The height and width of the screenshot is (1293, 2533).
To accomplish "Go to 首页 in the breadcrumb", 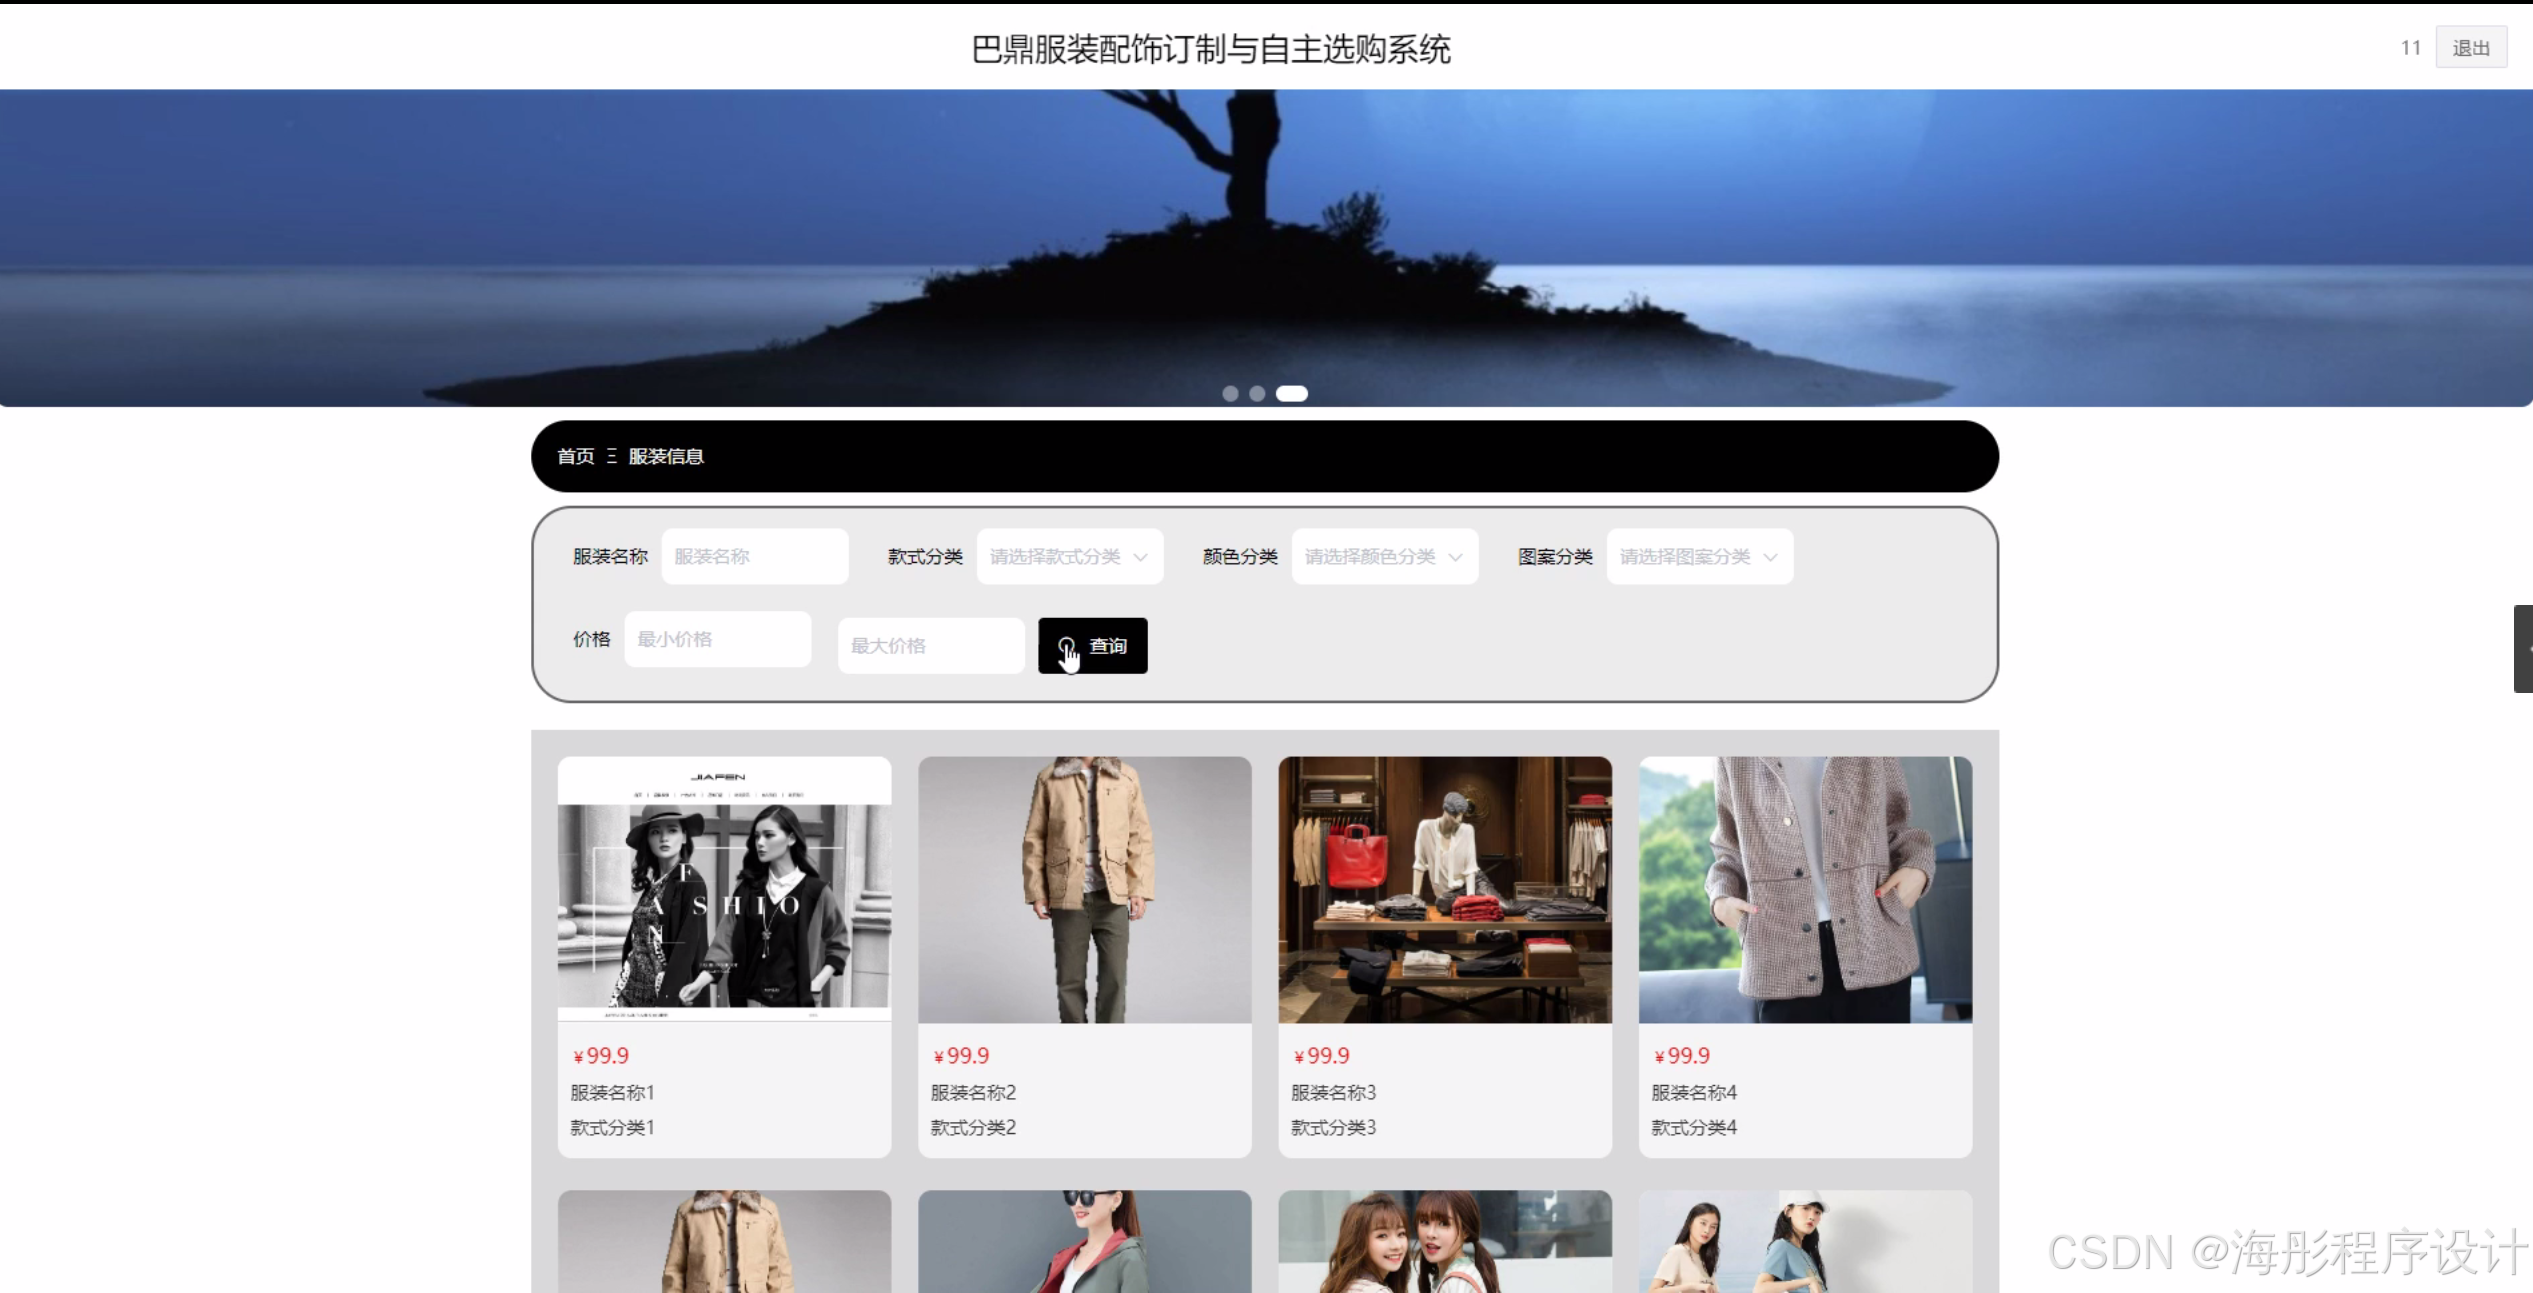I will coord(575,457).
